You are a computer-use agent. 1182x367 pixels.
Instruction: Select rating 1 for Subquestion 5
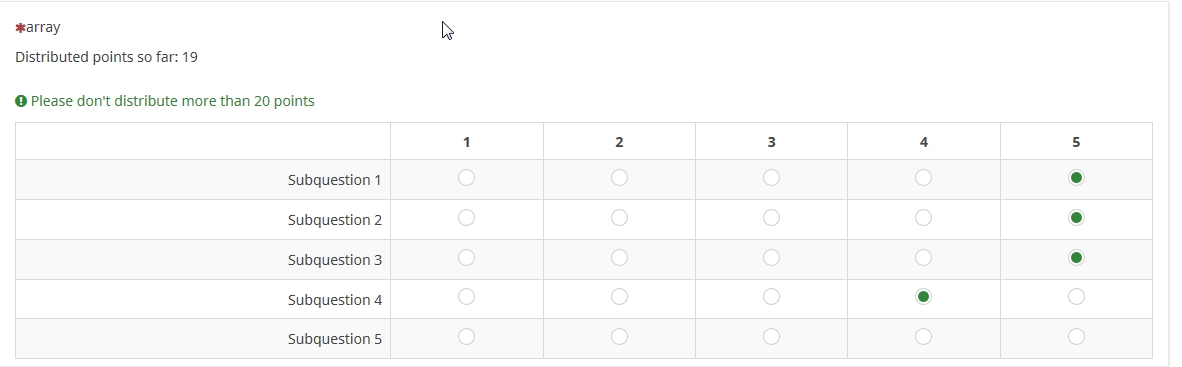(467, 337)
